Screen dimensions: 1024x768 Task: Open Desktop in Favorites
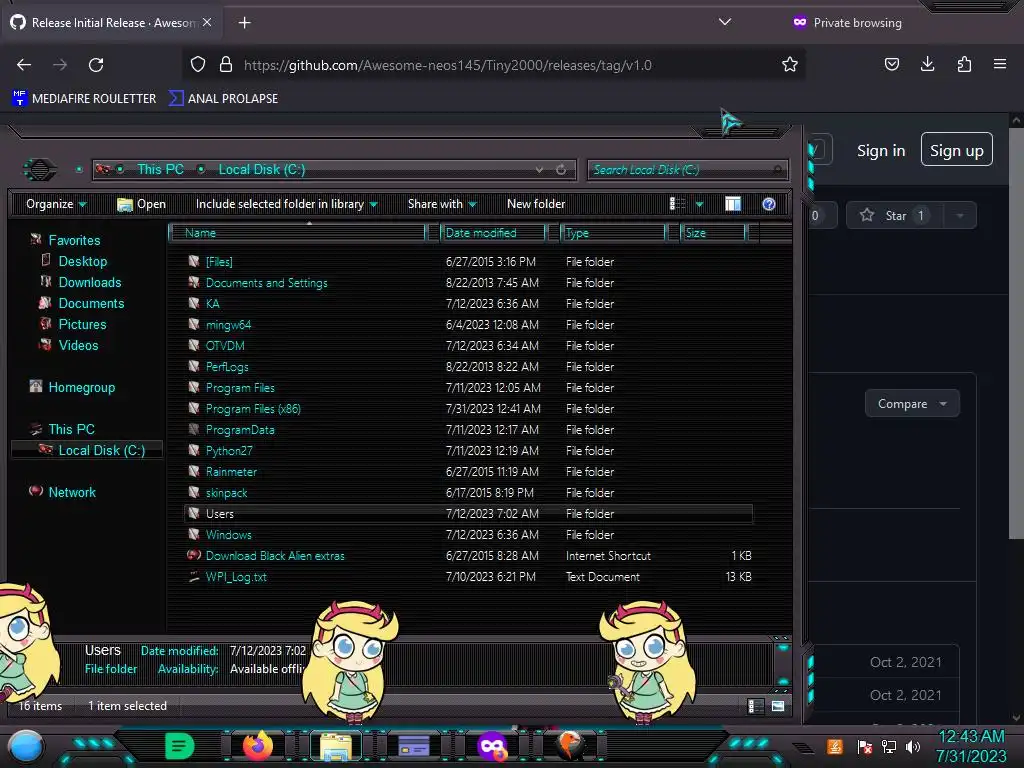(82, 261)
